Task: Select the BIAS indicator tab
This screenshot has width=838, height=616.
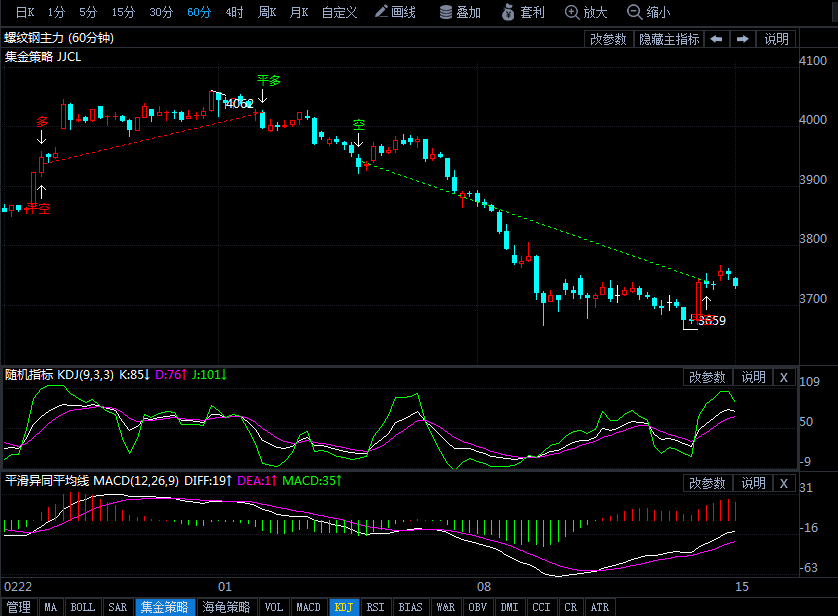Action: 410,607
